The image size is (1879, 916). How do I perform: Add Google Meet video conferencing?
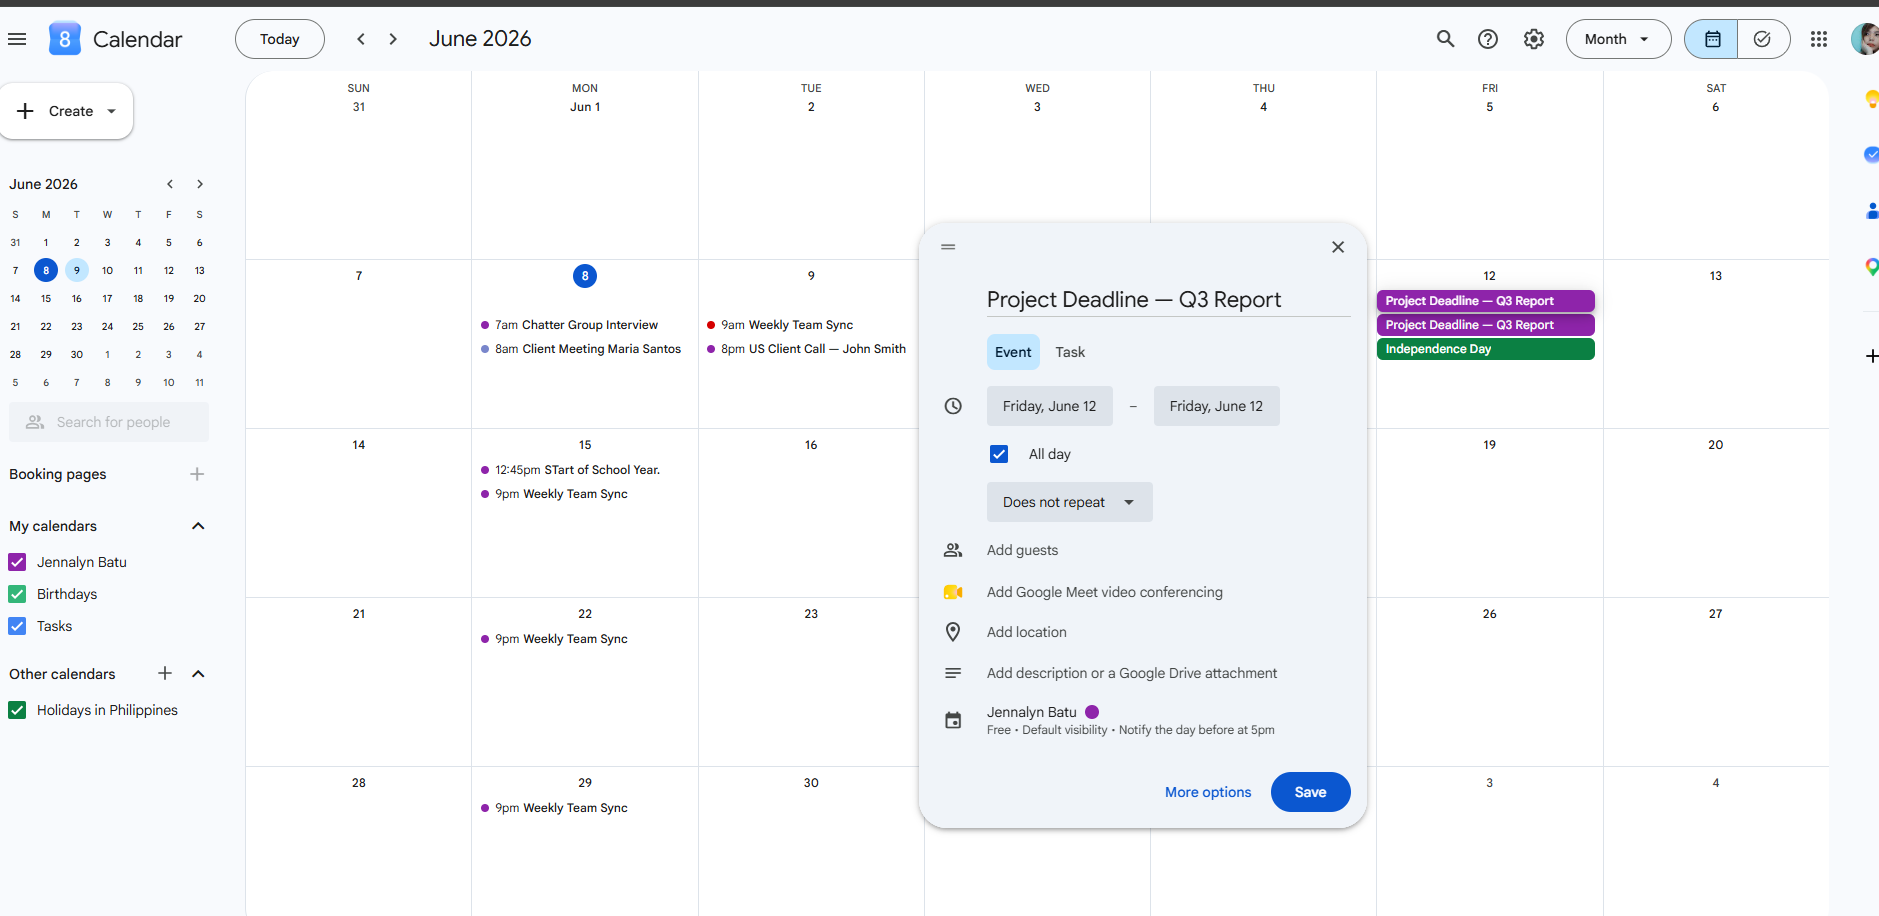click(x=1104, y=592)
